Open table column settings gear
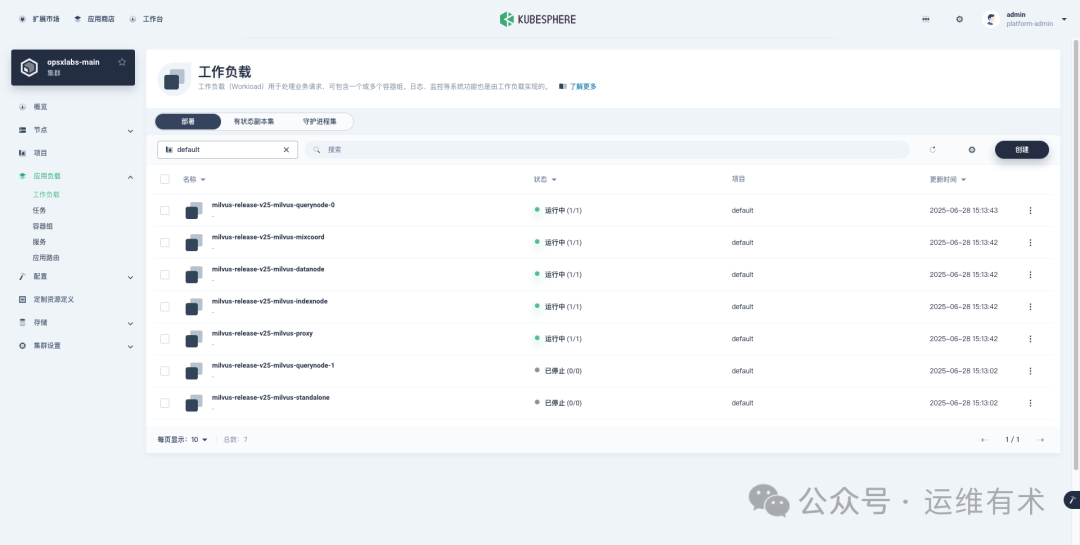The height and width of the screenshot is (545, 1080). pos(972,150)
